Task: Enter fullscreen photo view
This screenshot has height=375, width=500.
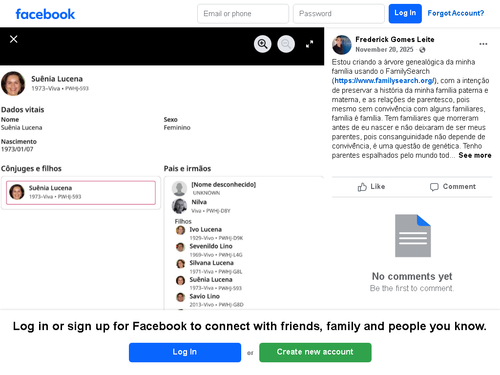Action: pos(310,44)
